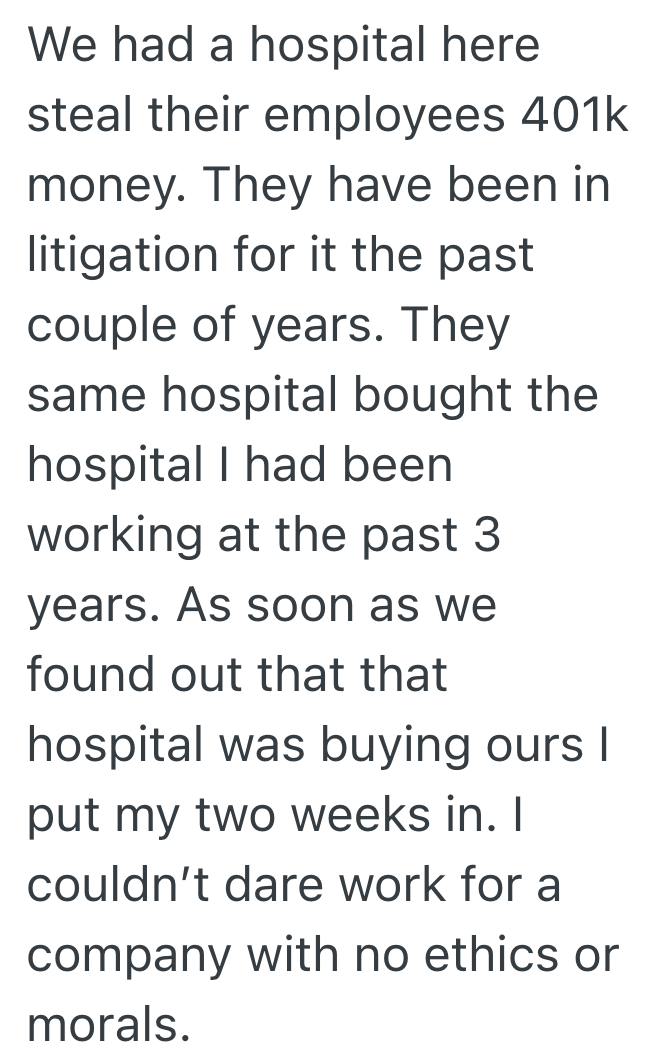Select the word "same"
This screenshot has height=1062, width=666.
pyautogui.click(x=86, y=396)
